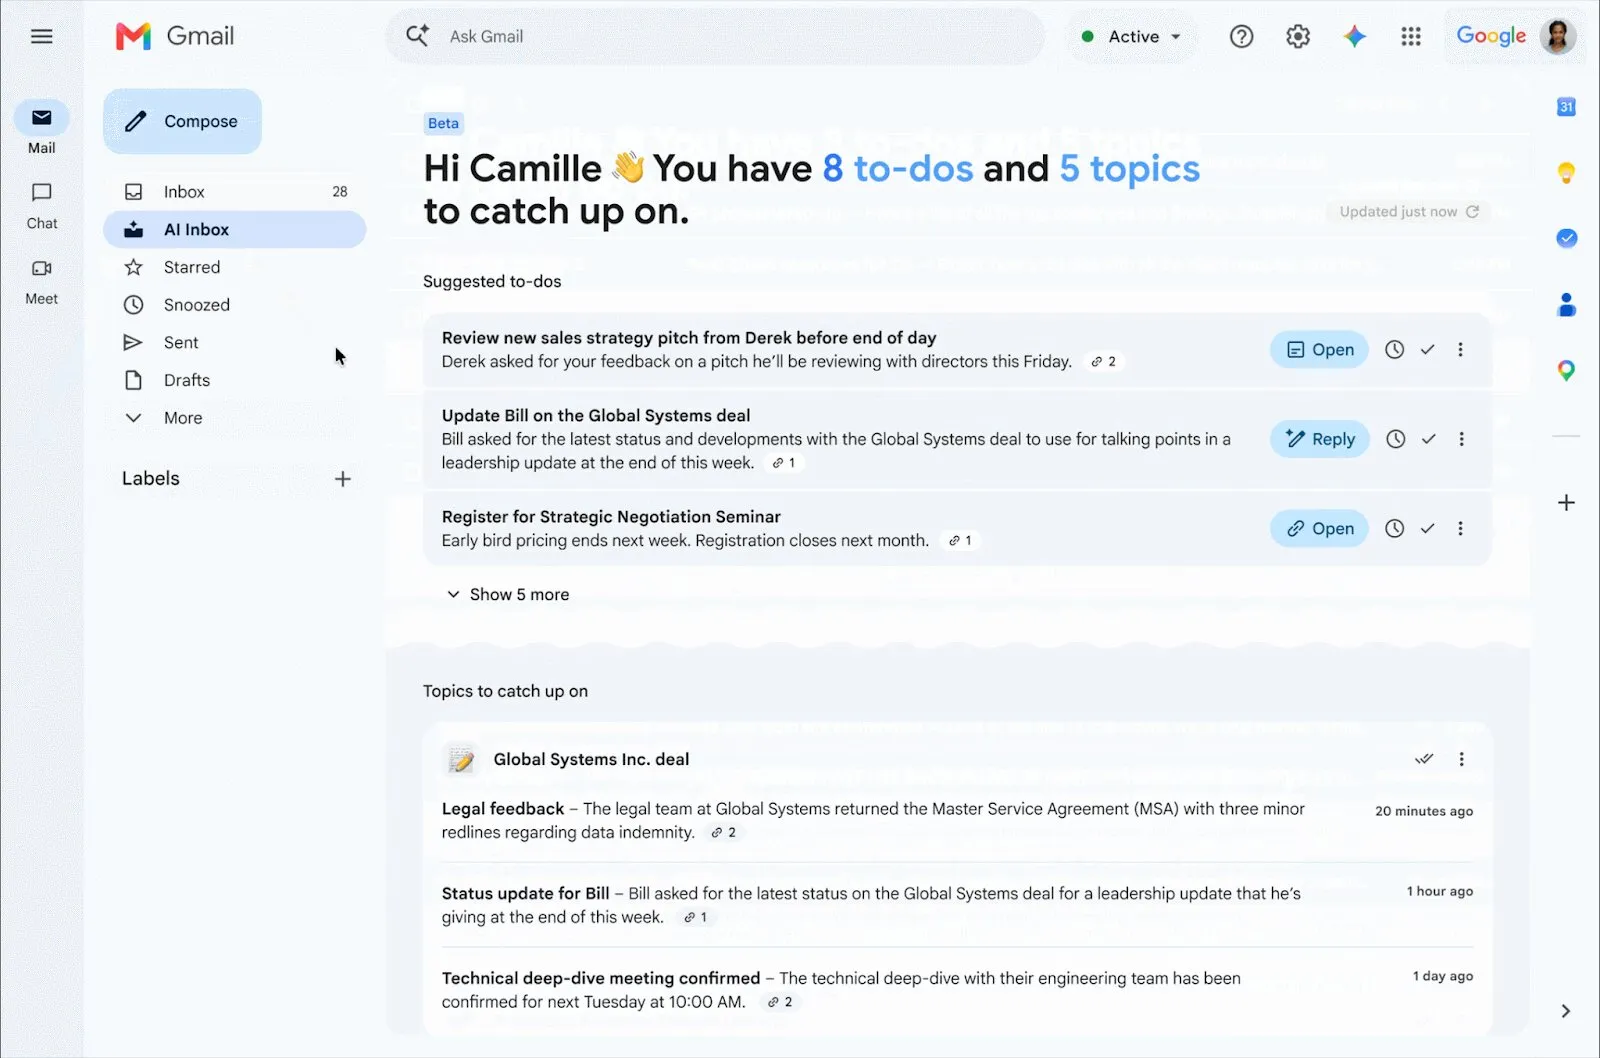This screenshot has height=1058, width=1600.
Task: Refresh the Updated just now indicator
Action: (x=1472, y=212)
